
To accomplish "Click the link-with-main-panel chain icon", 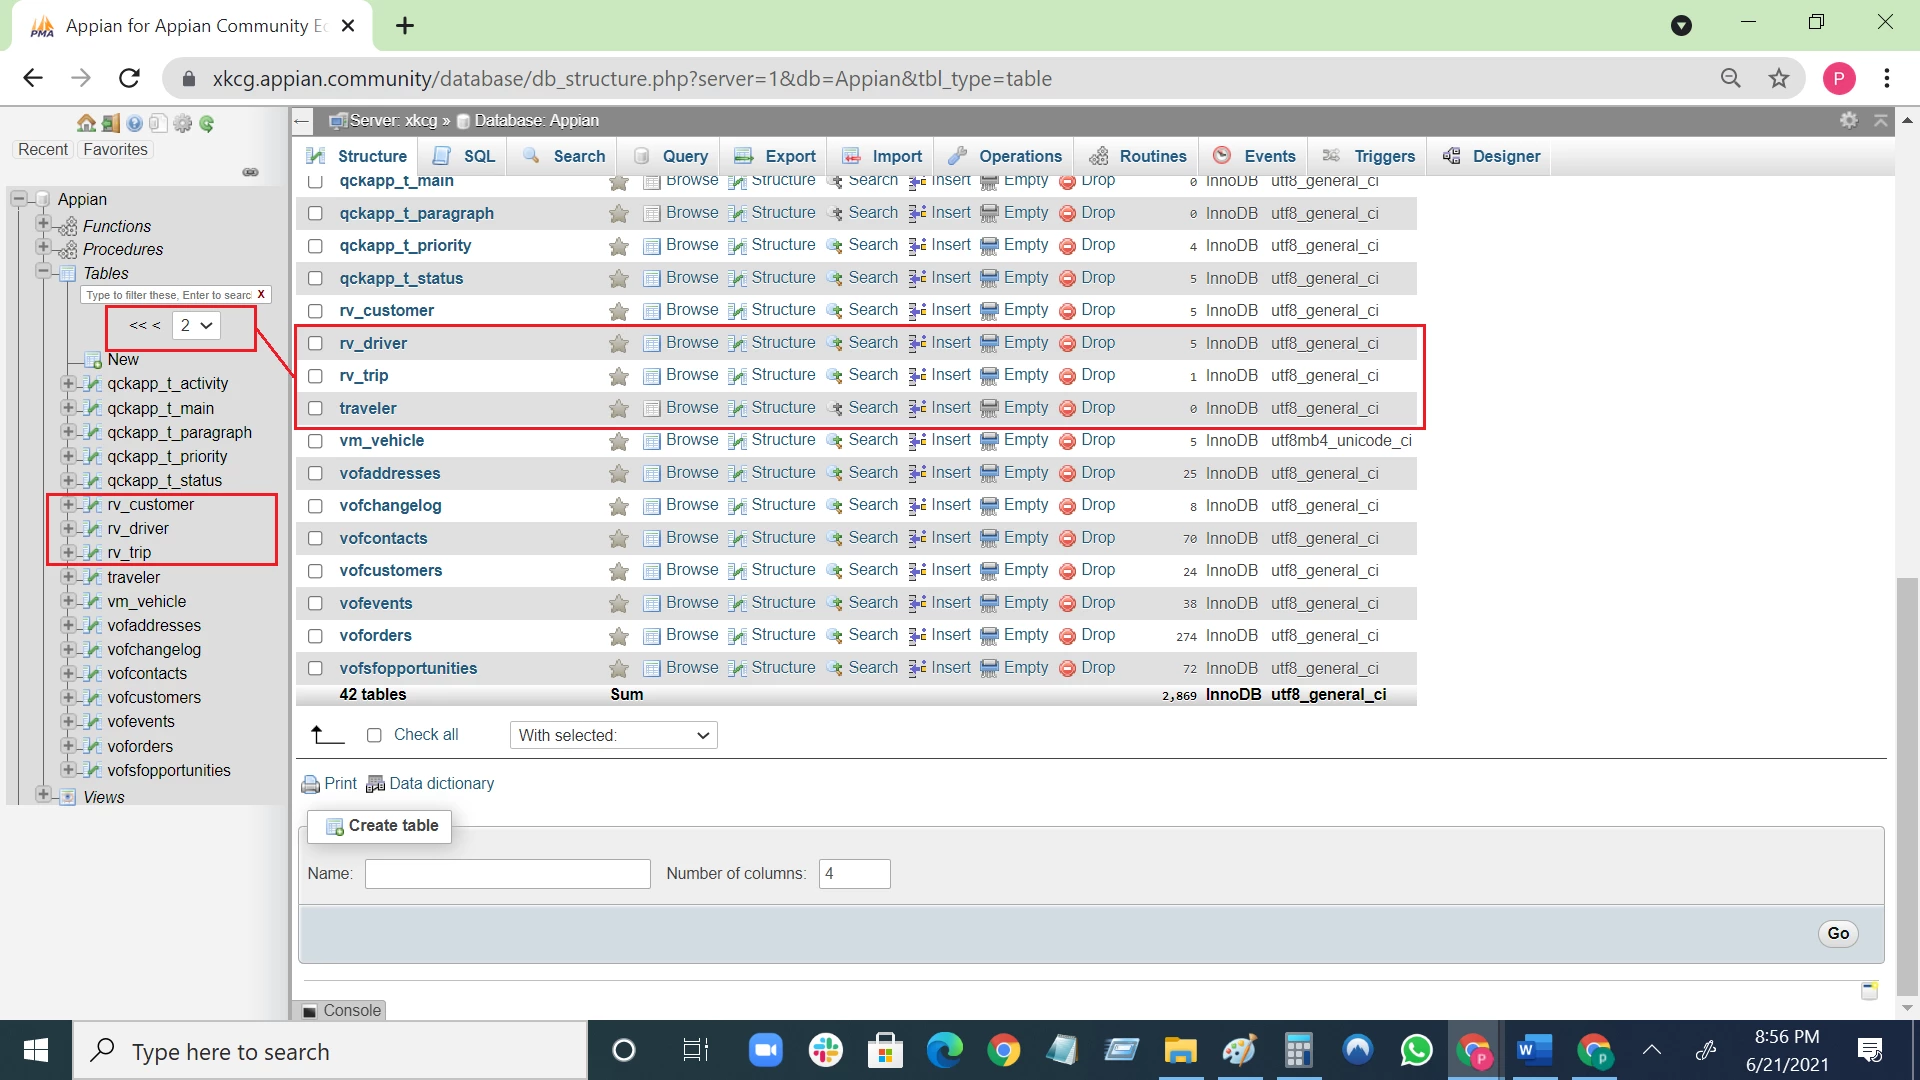I will tap(251, 172).
